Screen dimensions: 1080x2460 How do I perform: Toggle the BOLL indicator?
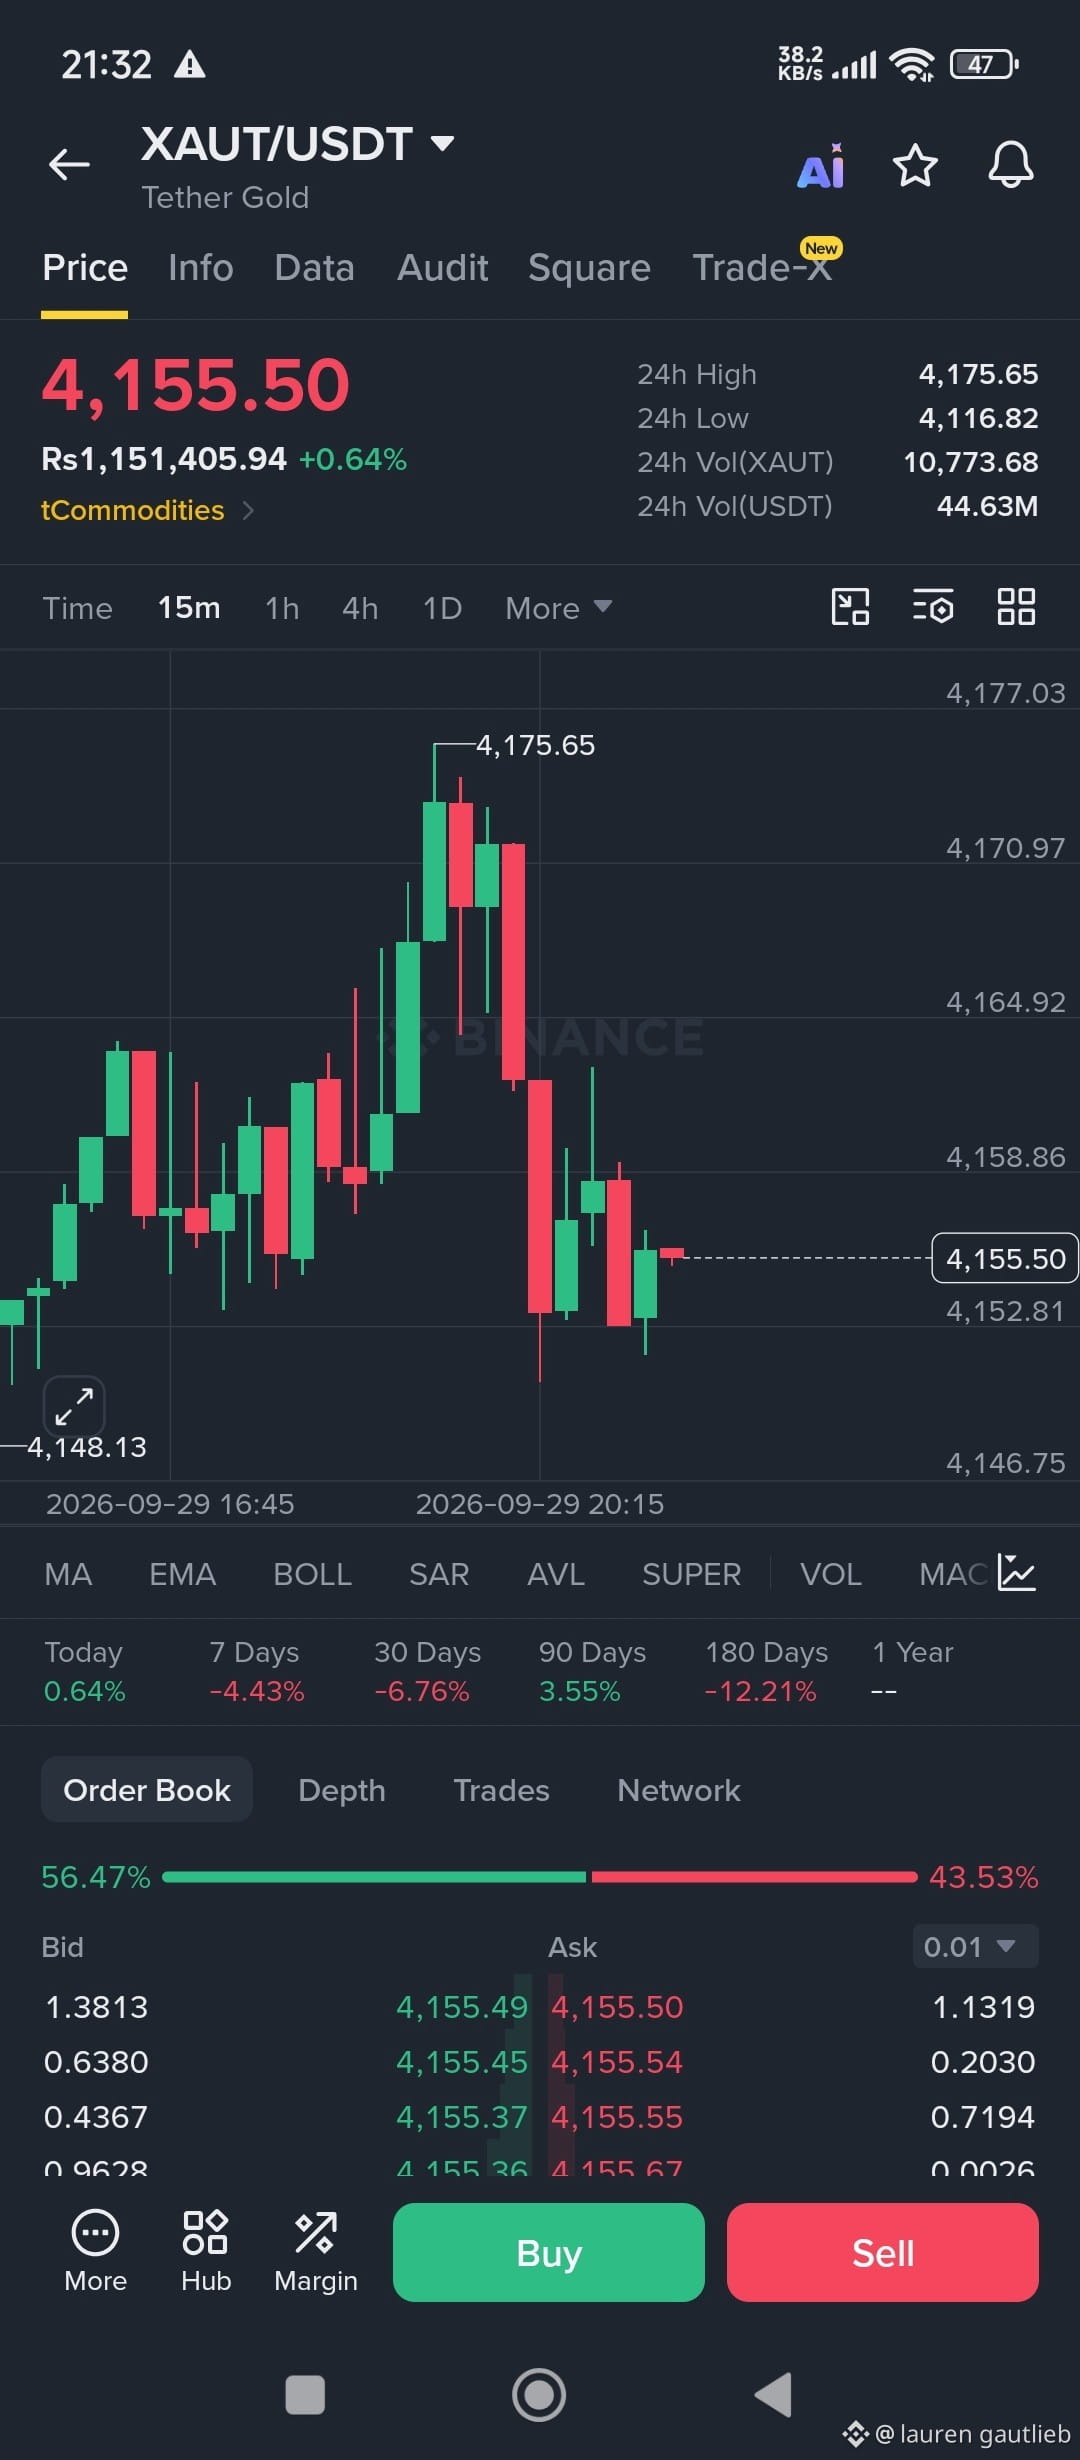(312, 1574)
